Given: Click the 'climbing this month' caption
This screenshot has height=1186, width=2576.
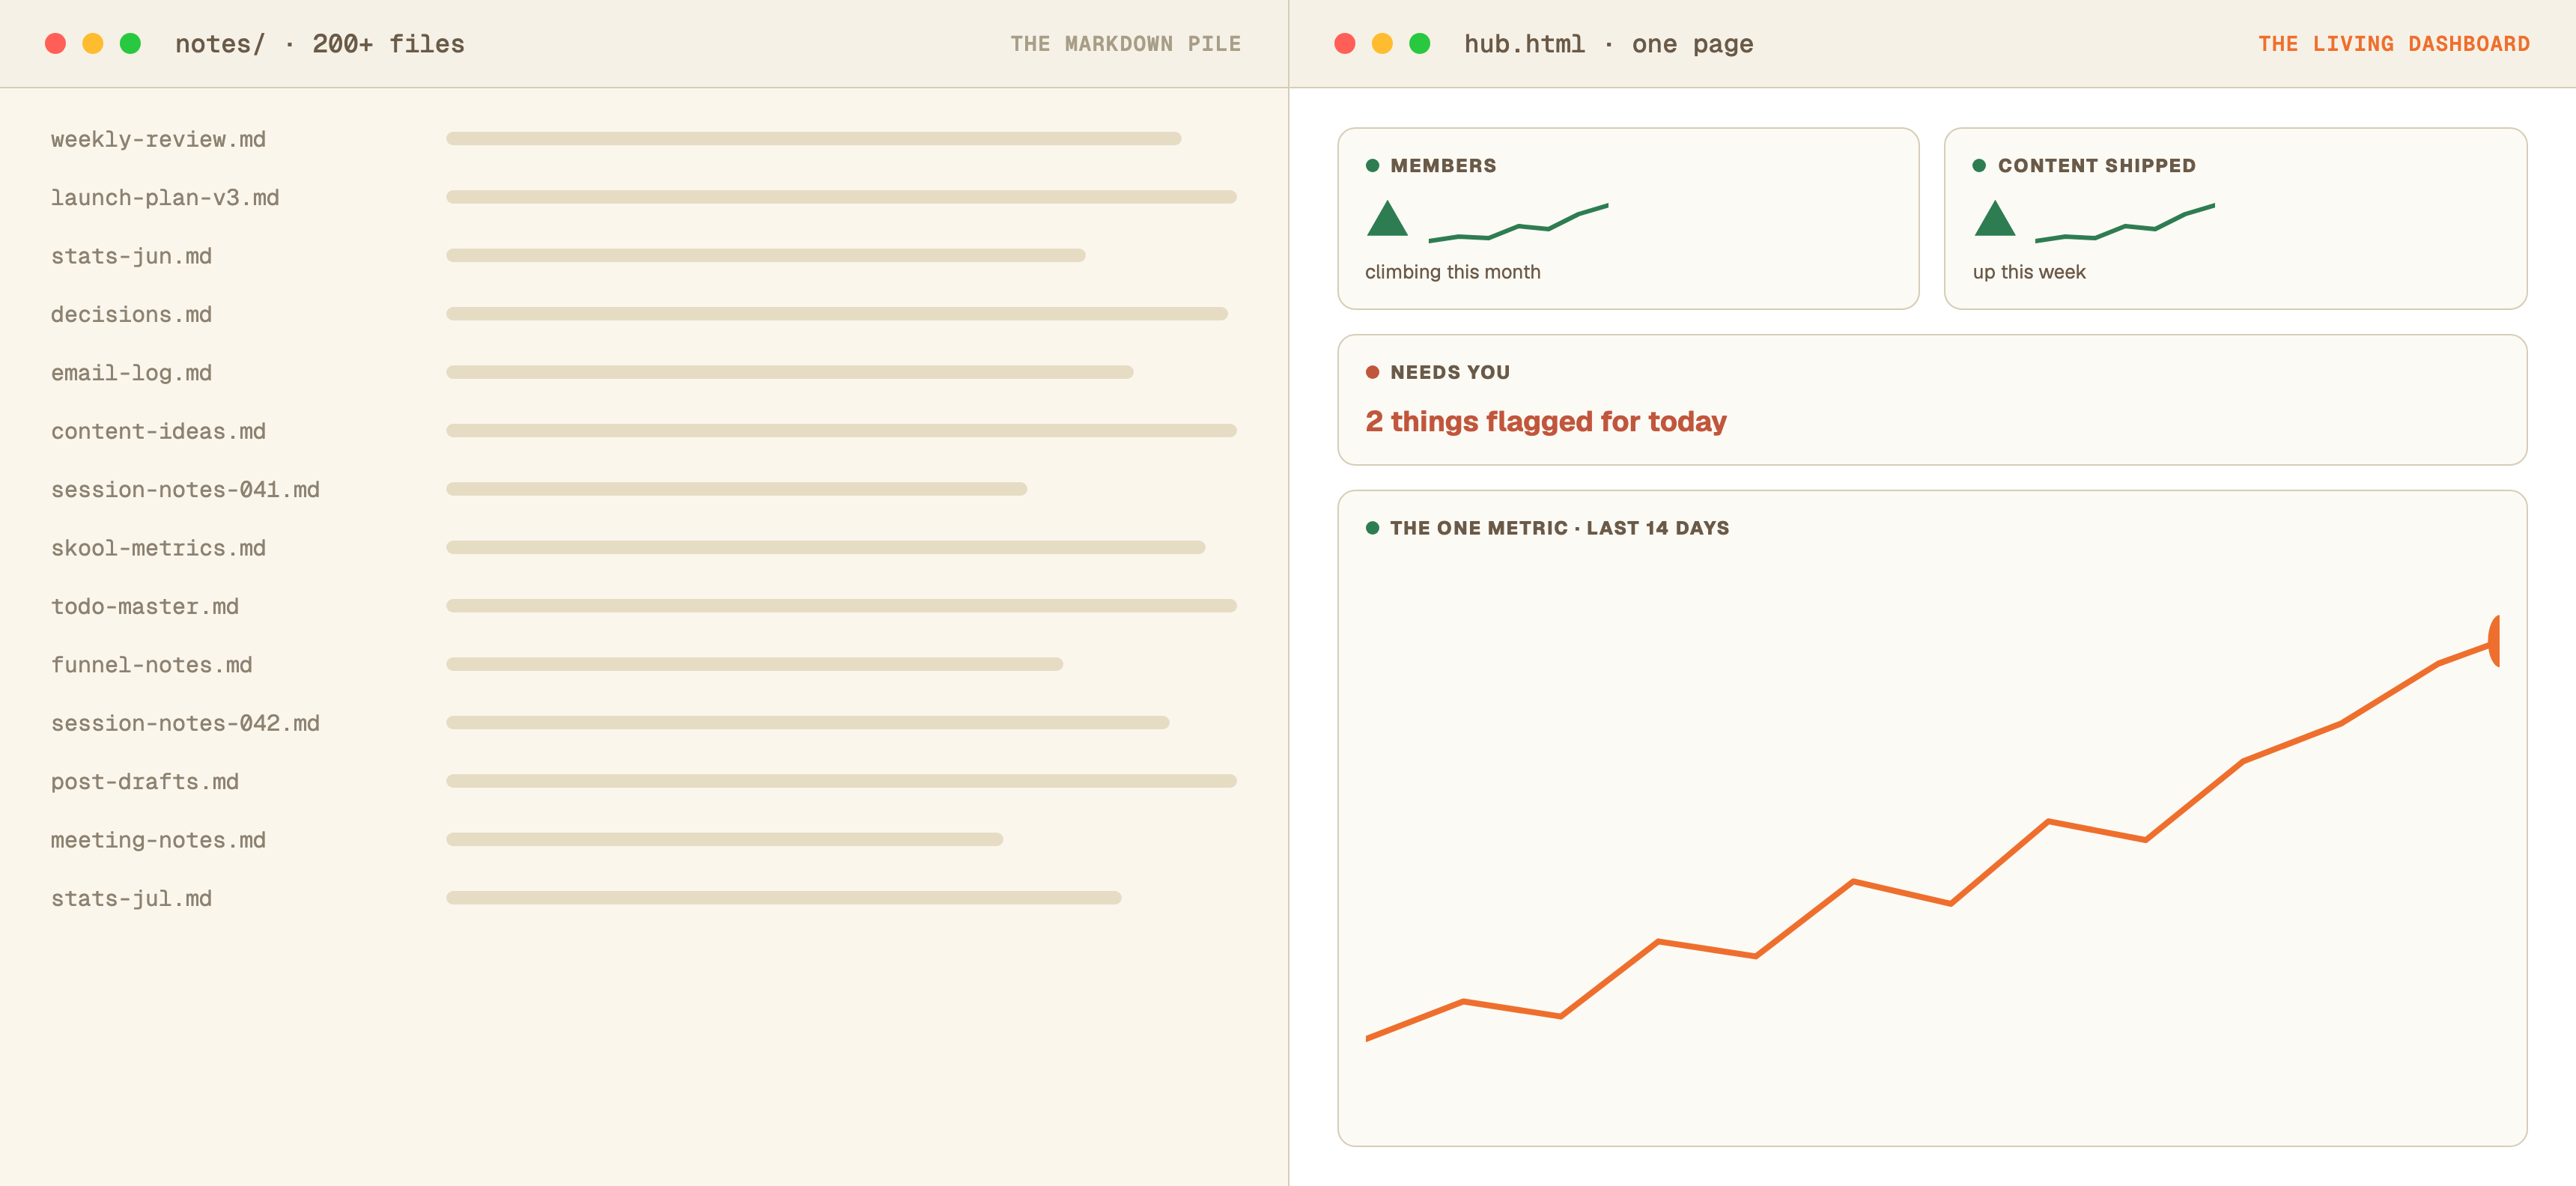Looking at the screenshot, I should click(x=1452, y=272).
